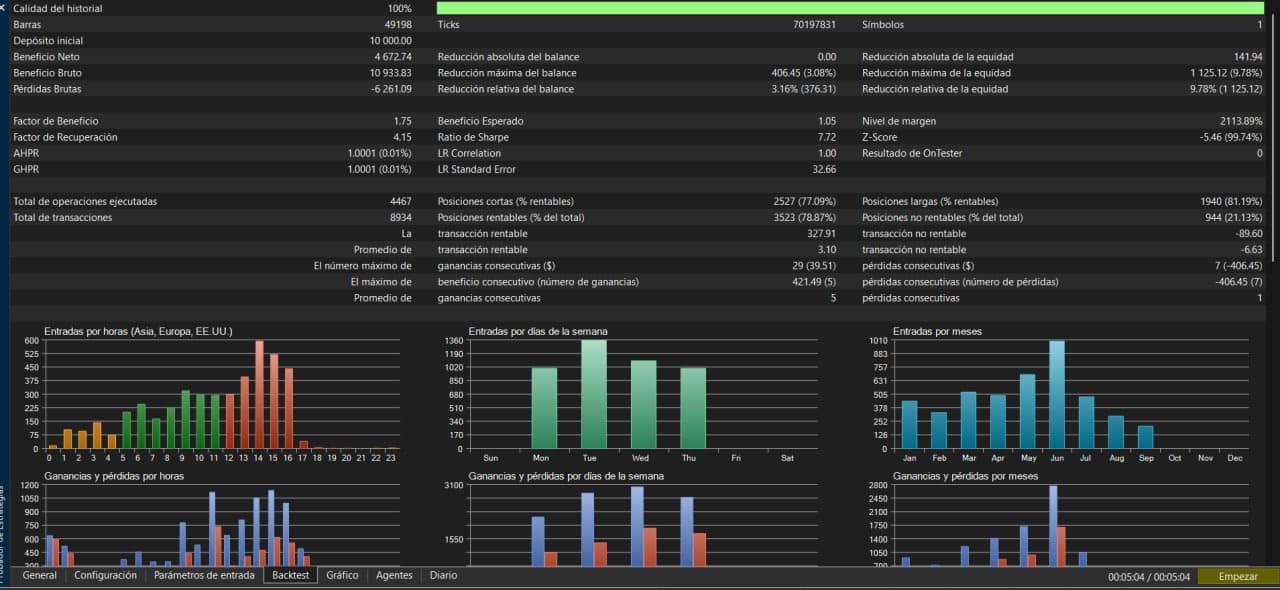Select the Backtest tab
Image resolution: width=1280 pixels, height=590 pixels.
(x=290, y=576)
